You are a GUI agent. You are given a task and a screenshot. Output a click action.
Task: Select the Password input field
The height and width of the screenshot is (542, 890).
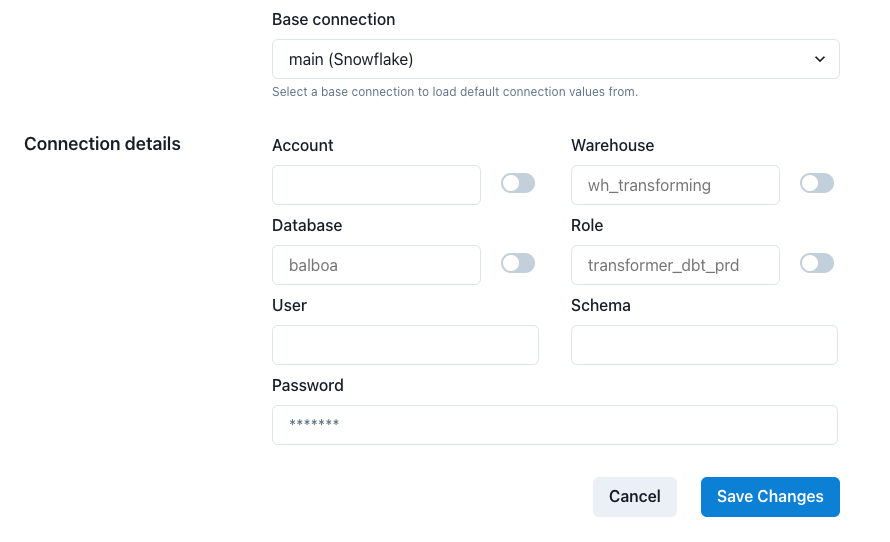[555, 425]
